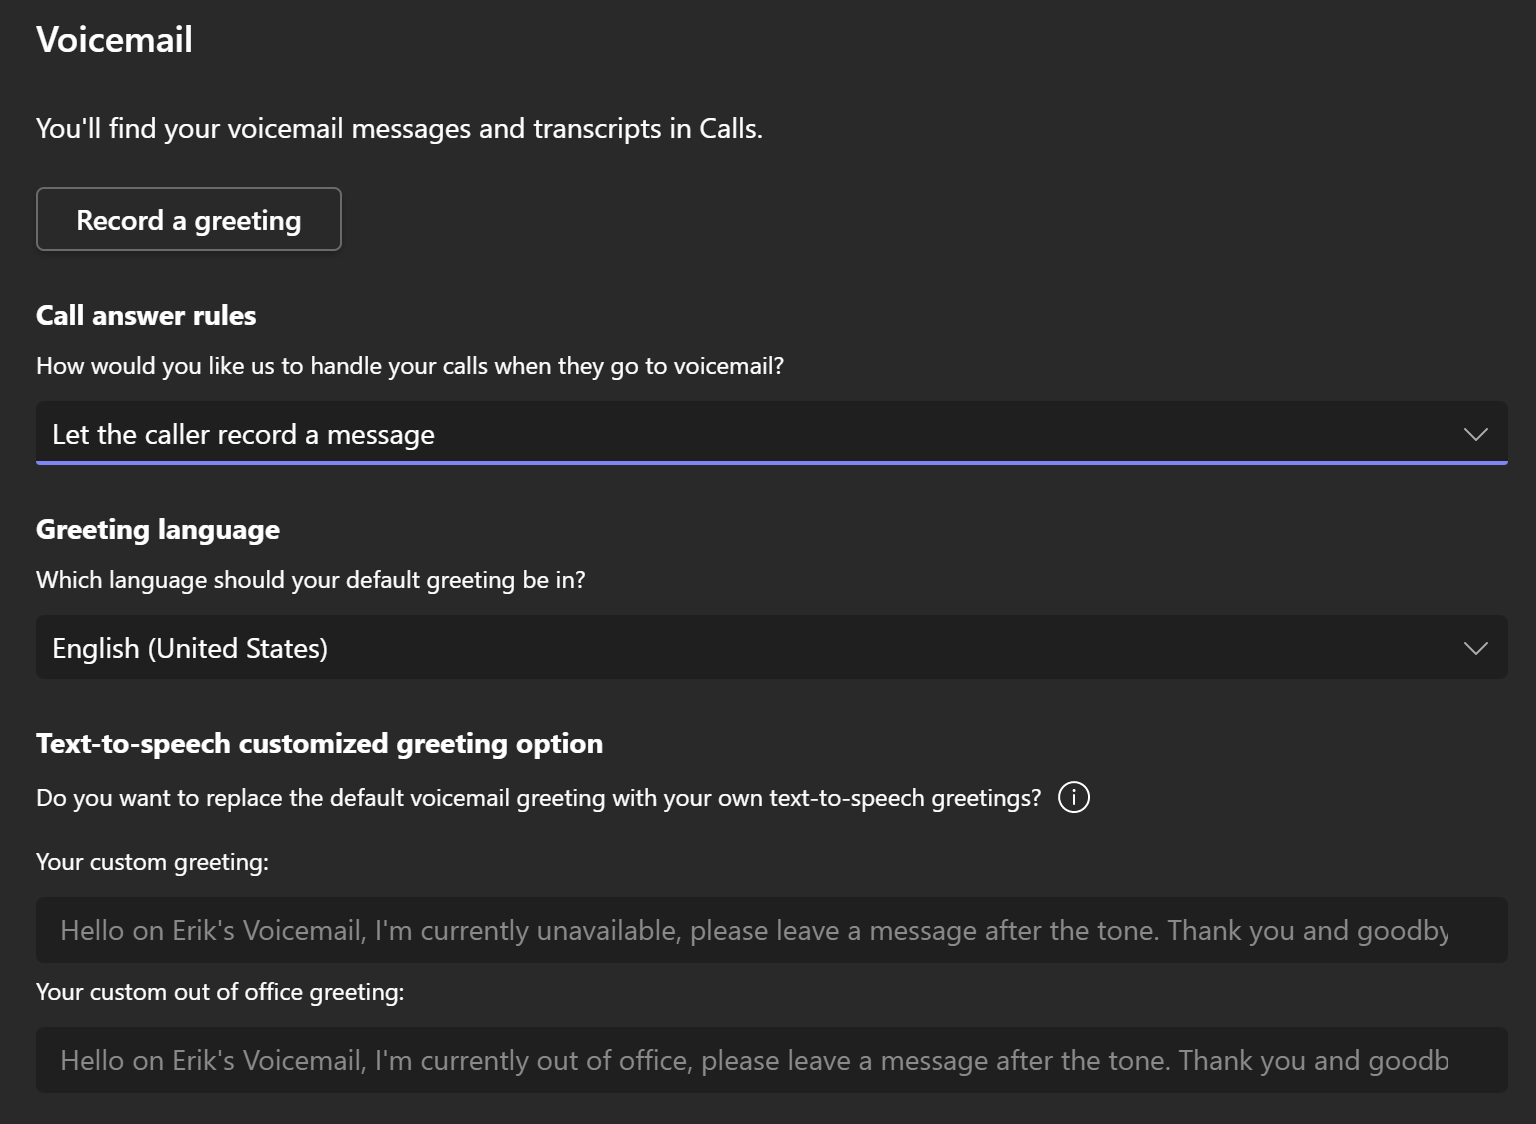Click the chevron on the caller message dropdown
The height and width of the screenshot is (1124, 1536).
click(1475, 434)
